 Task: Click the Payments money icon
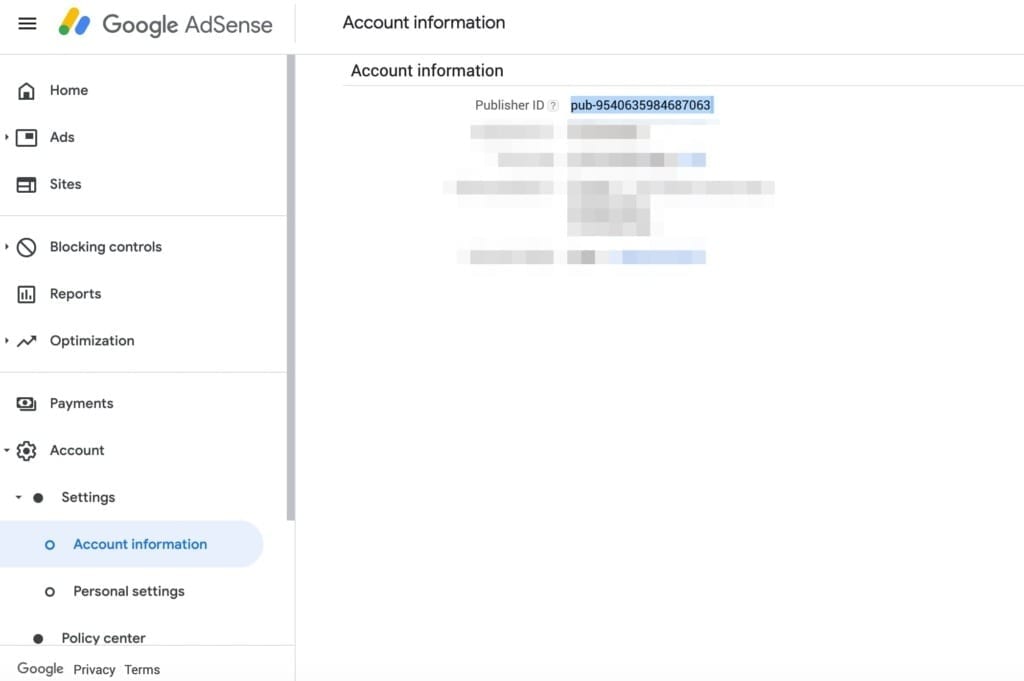26,404
